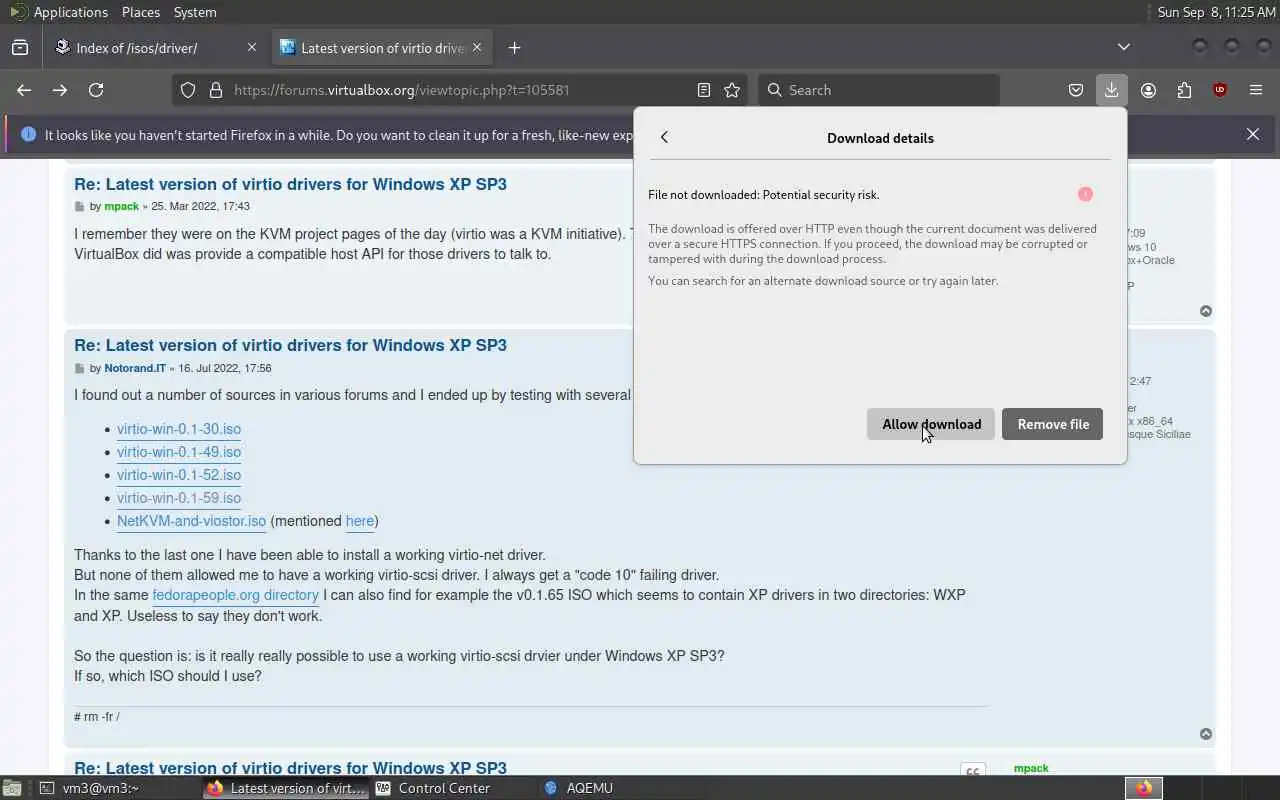1280x800 pixels.
Task: List all tabs with the dropdown chevron
Action: (x=1124, y=47)
